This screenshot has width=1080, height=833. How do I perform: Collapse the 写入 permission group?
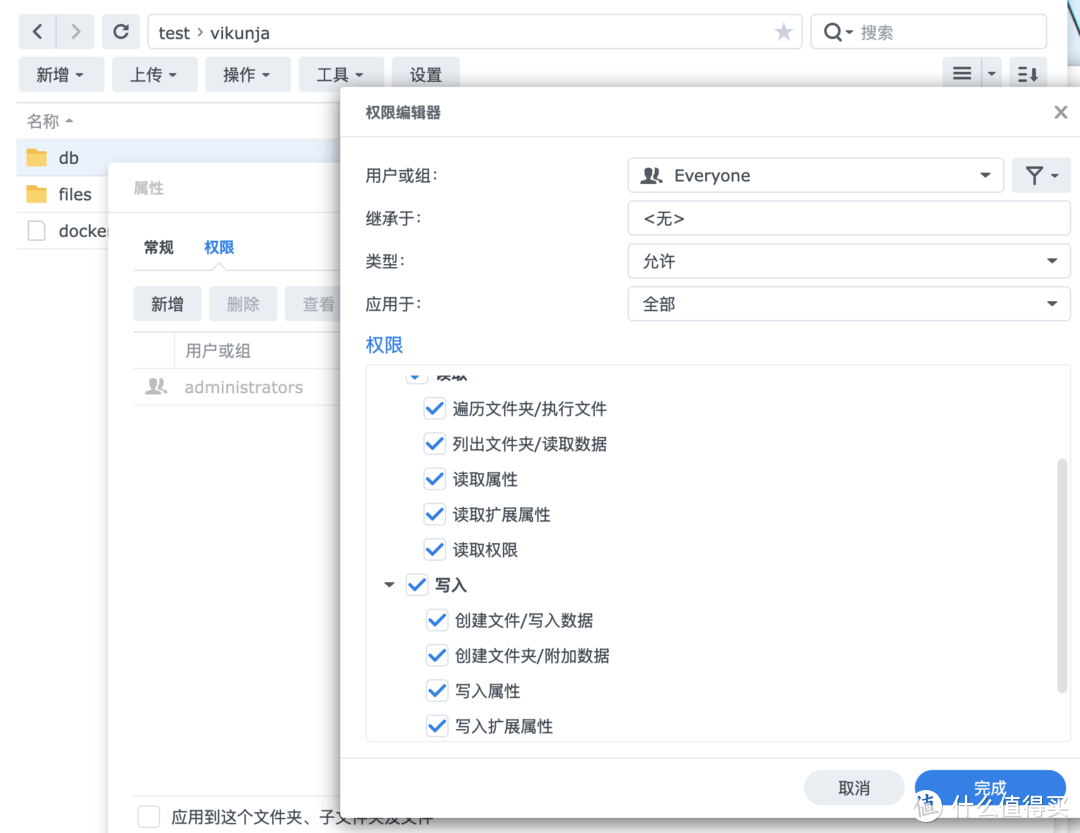click(x=389, y=585)
